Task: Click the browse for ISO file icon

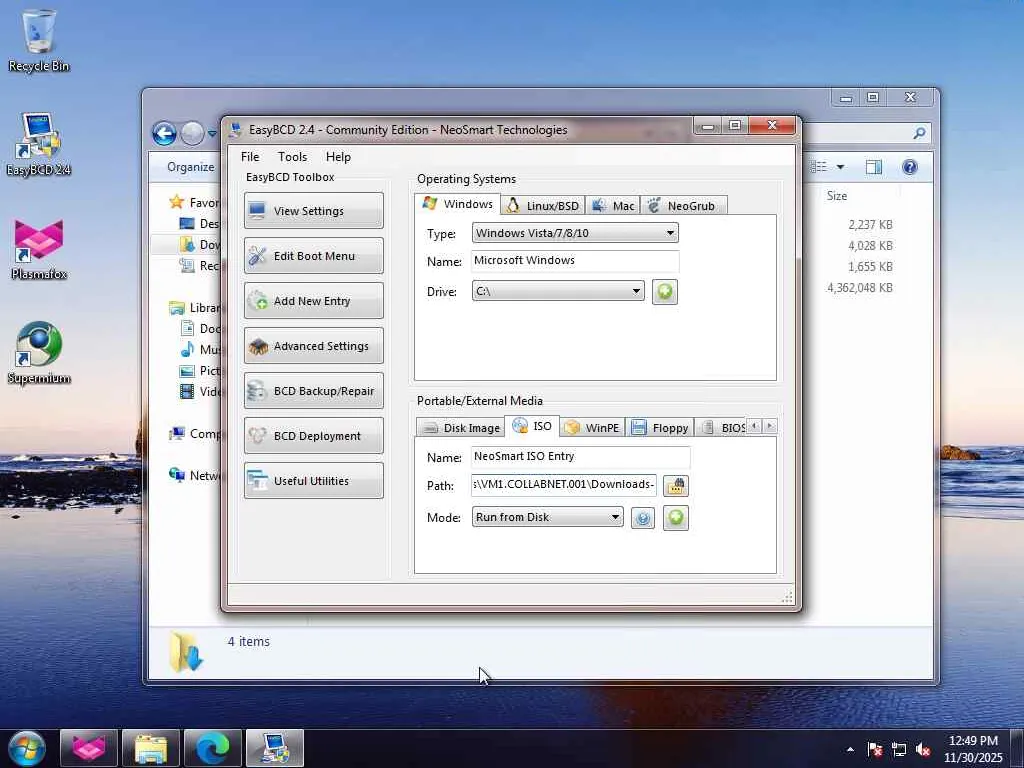Action: tap(675, 486)
